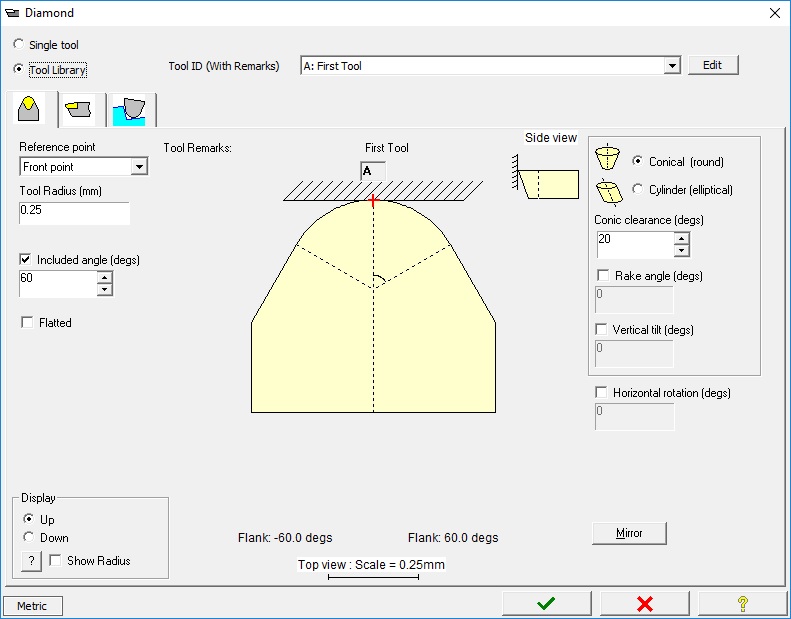
Task: Click the 'Flank: 60.0 degs' text
Action: coord(453,538)
